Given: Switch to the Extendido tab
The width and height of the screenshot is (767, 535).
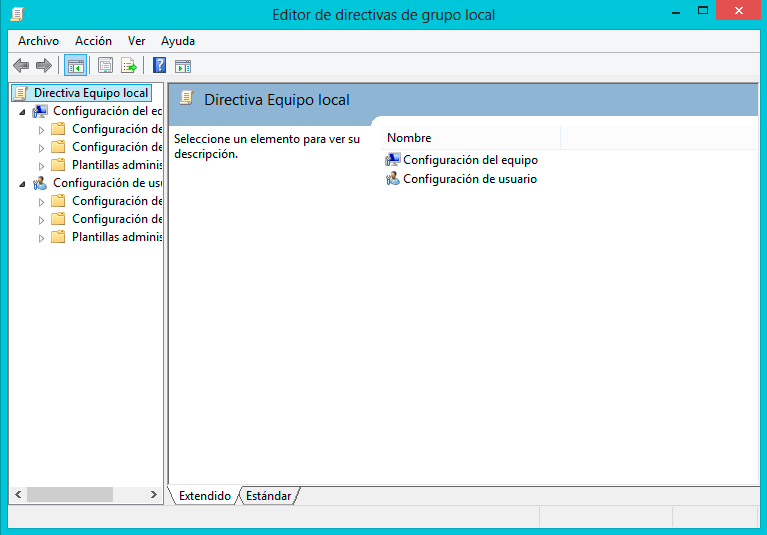Looking at the screenshot, I should [204, 496].
